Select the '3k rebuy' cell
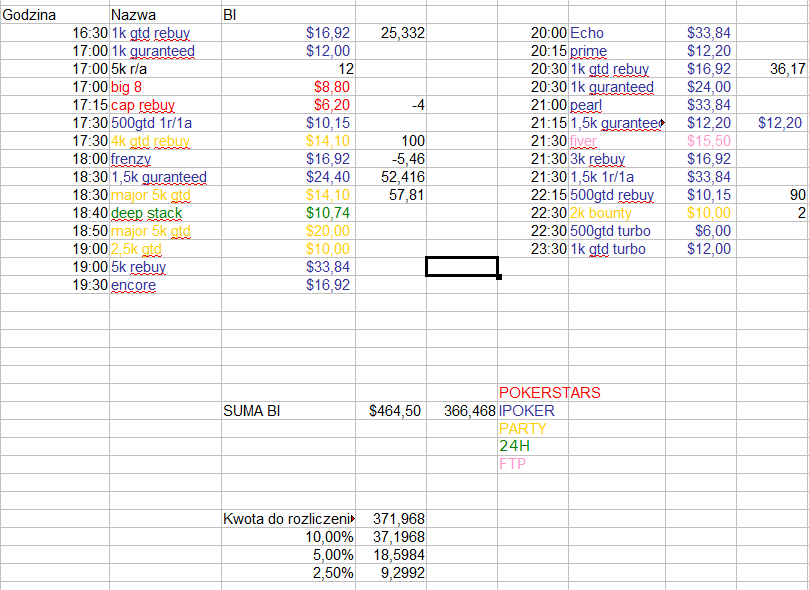 (617, 159)
